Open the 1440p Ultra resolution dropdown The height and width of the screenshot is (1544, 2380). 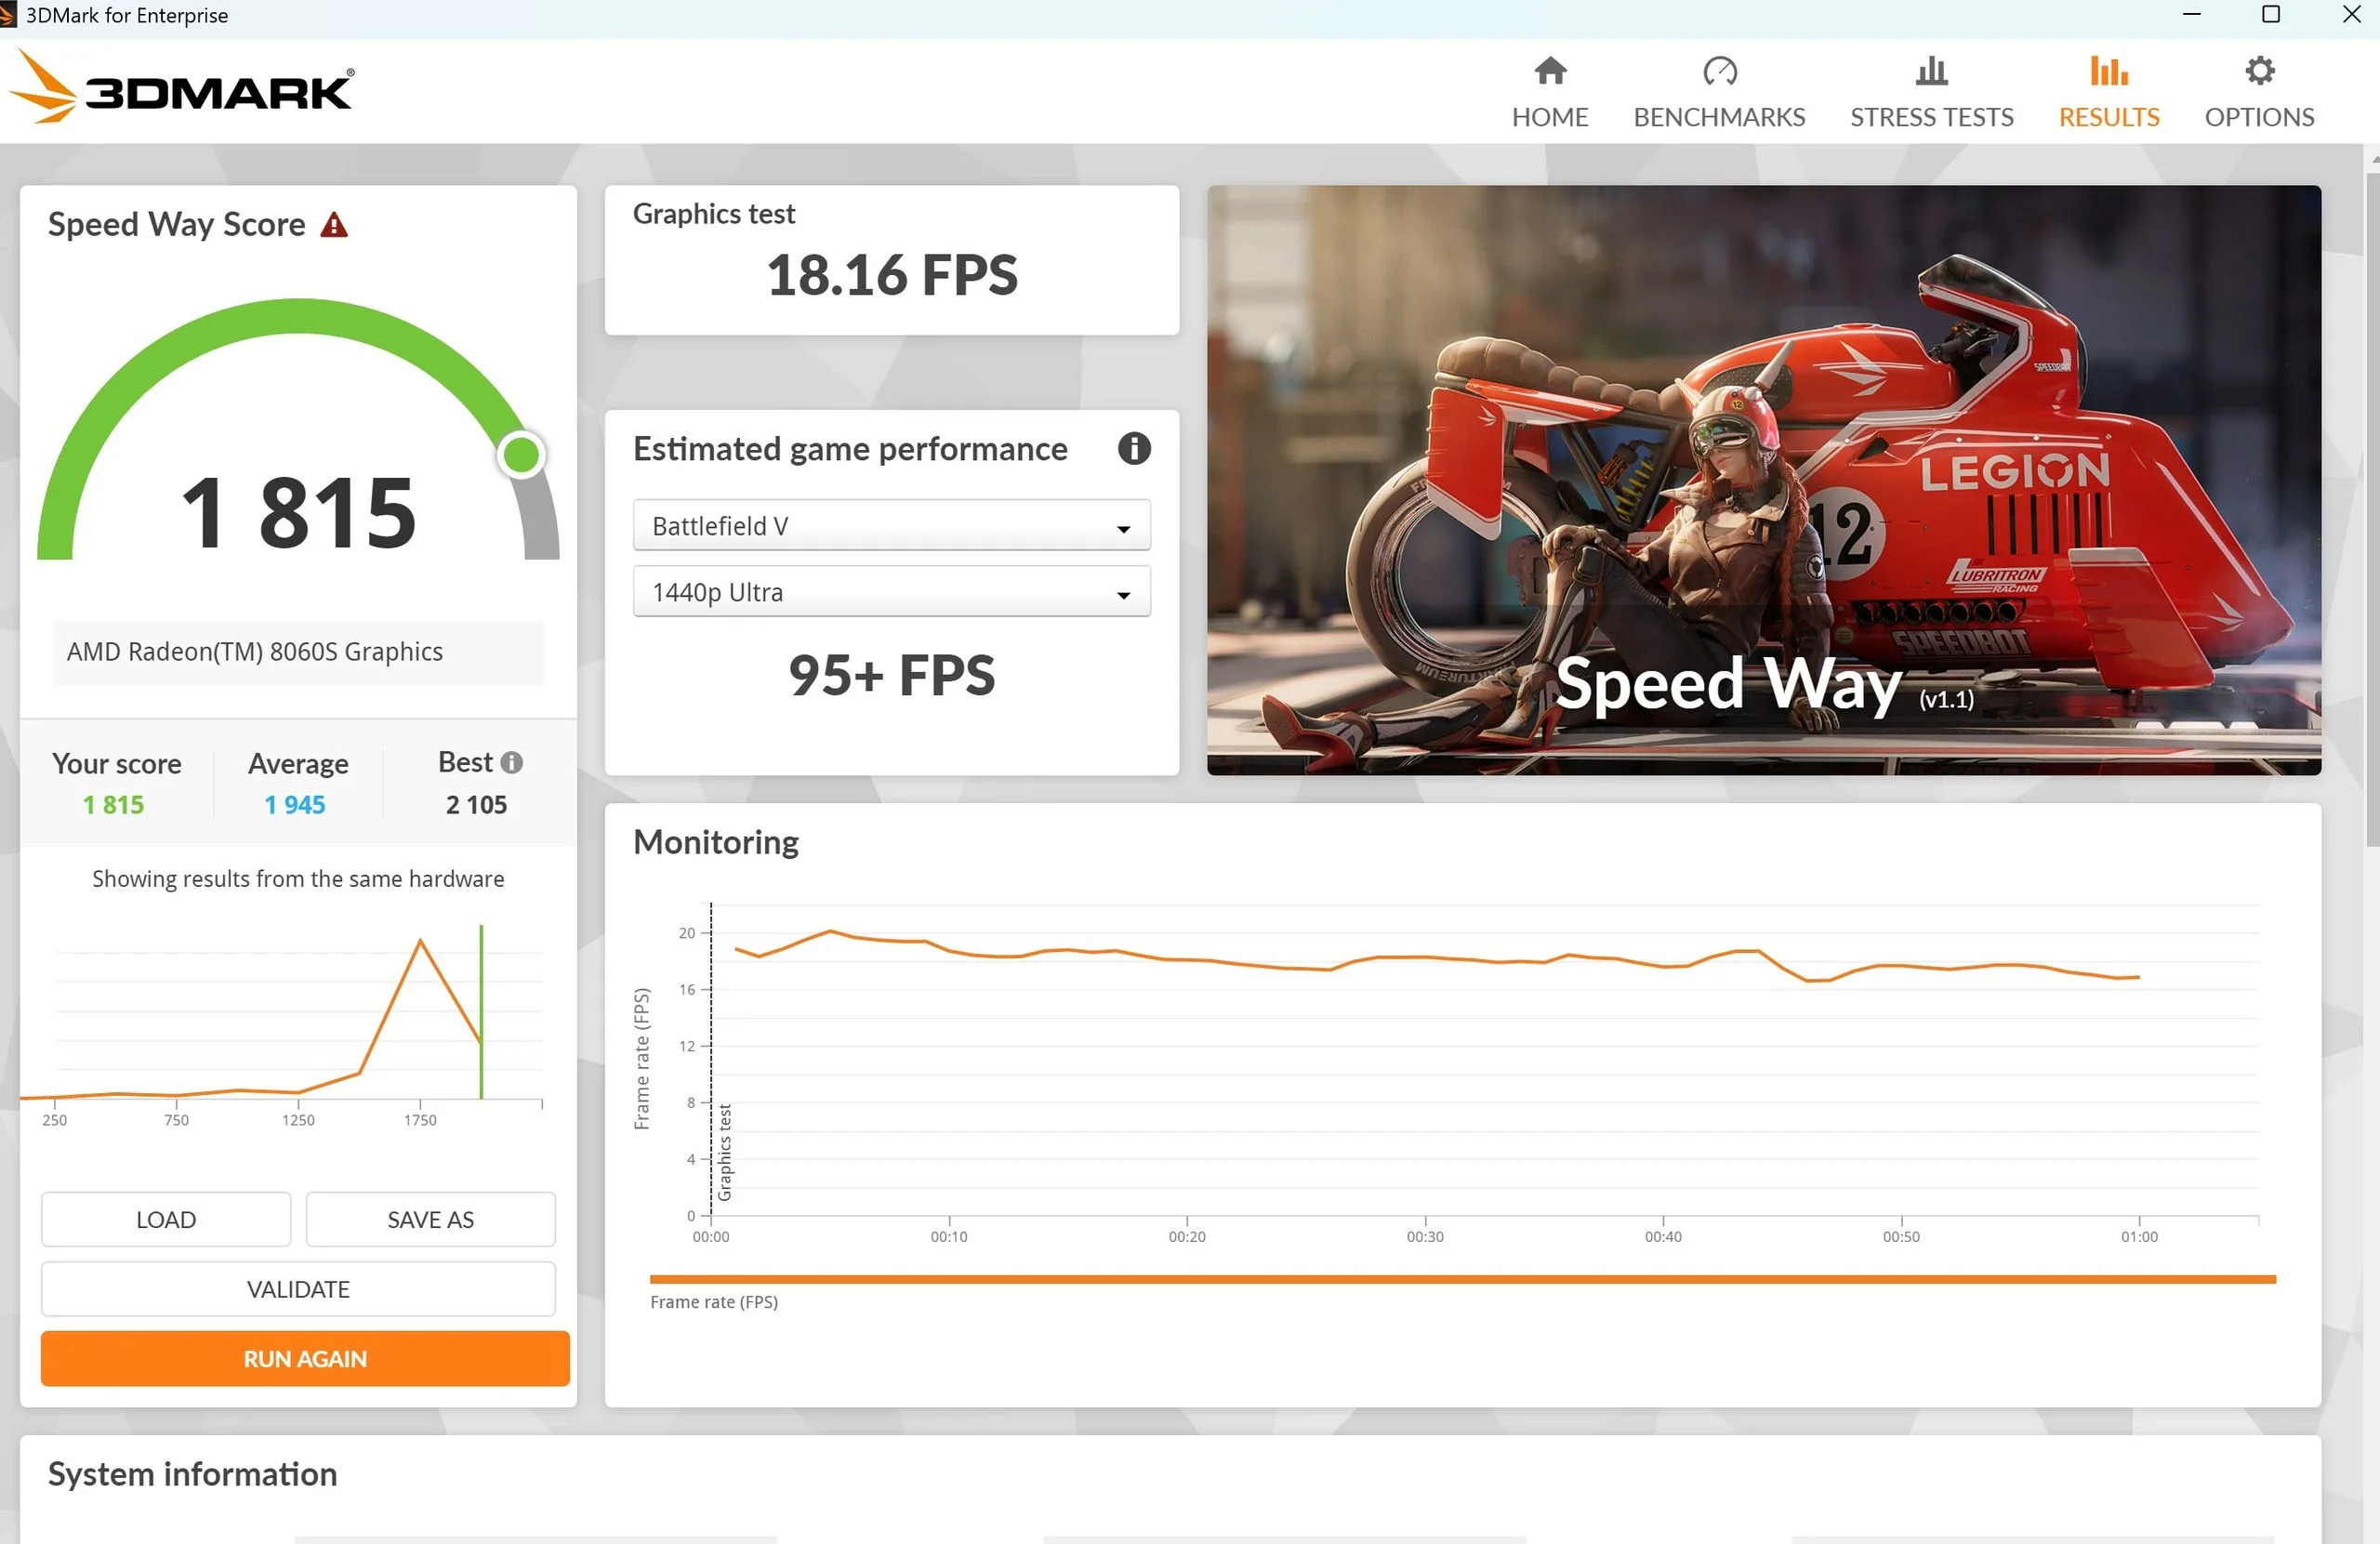pos(891,592)
